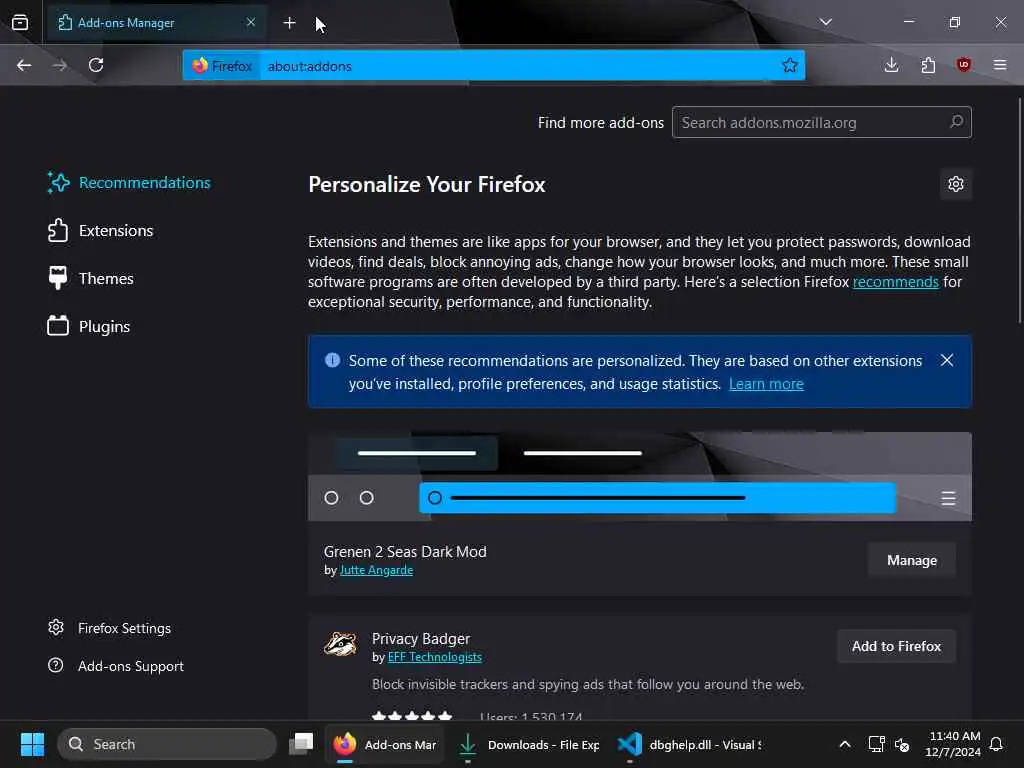Open the Plugins category
The image size is (1024, 768).
coord(89,327)
